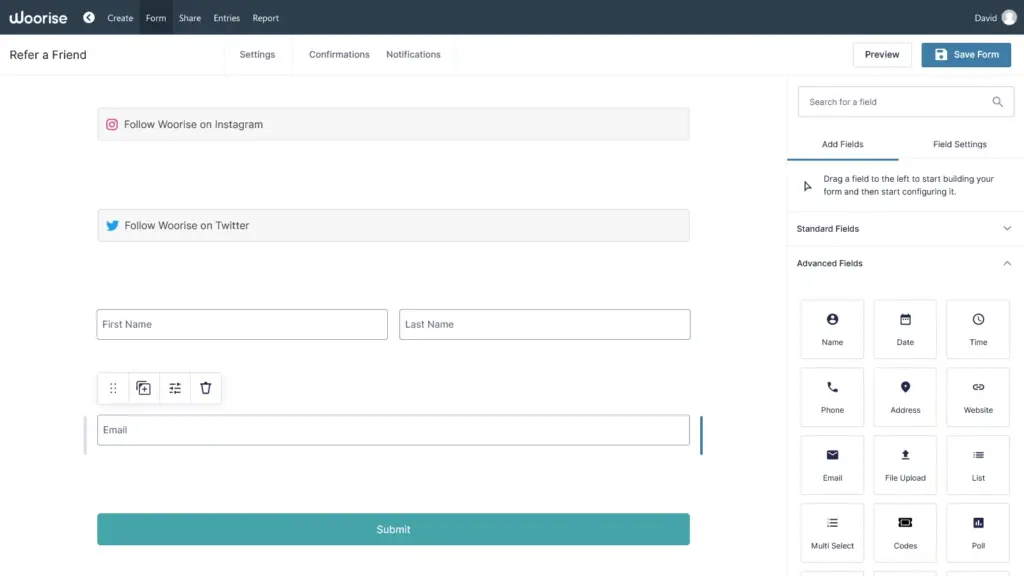
Task: Open the Notifications tab
Action: click(413, 55)
